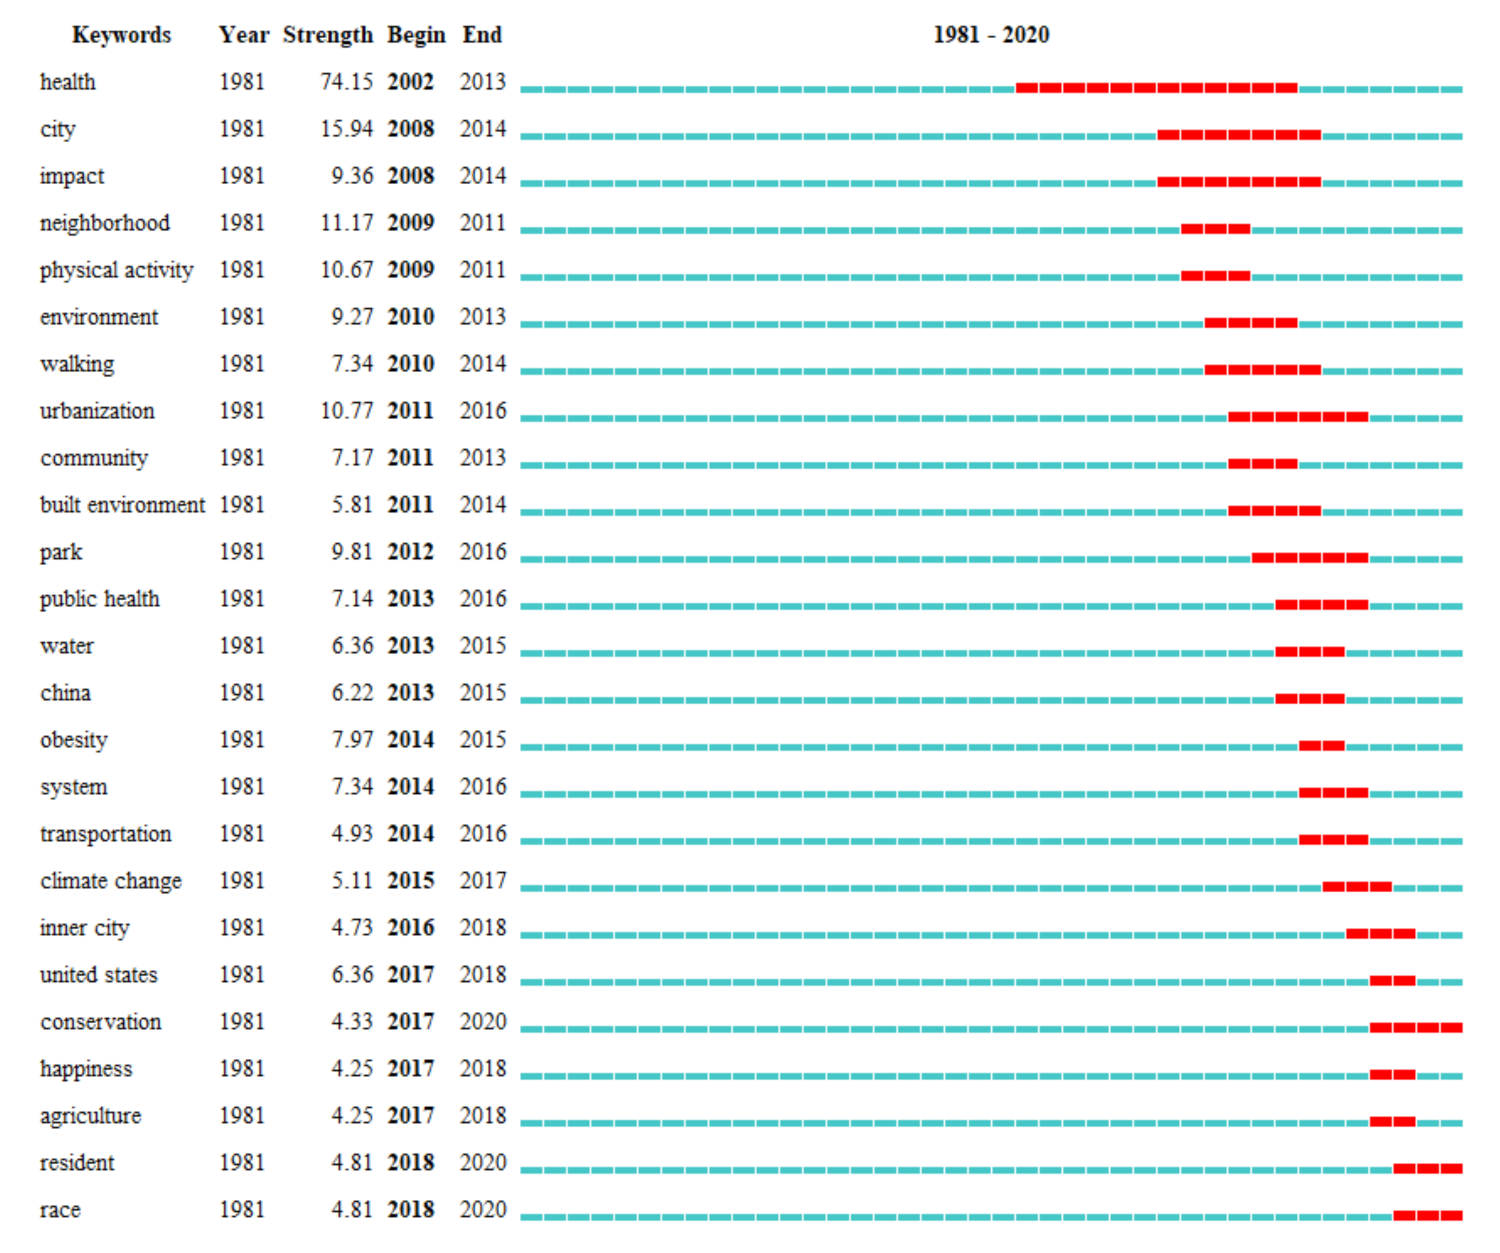Select the keyword "china"
The width and height of the screenshot is (1500, 1253).
[65, 693]
